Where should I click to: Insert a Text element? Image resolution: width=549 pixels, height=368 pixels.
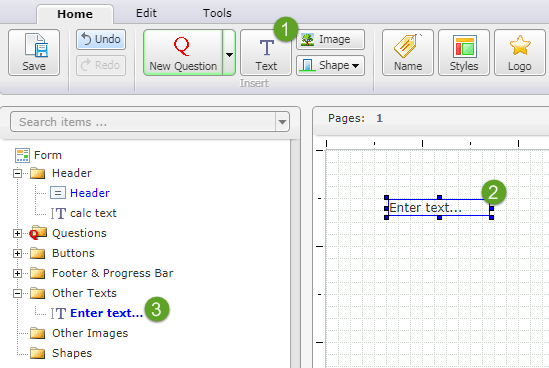(266, 53)
